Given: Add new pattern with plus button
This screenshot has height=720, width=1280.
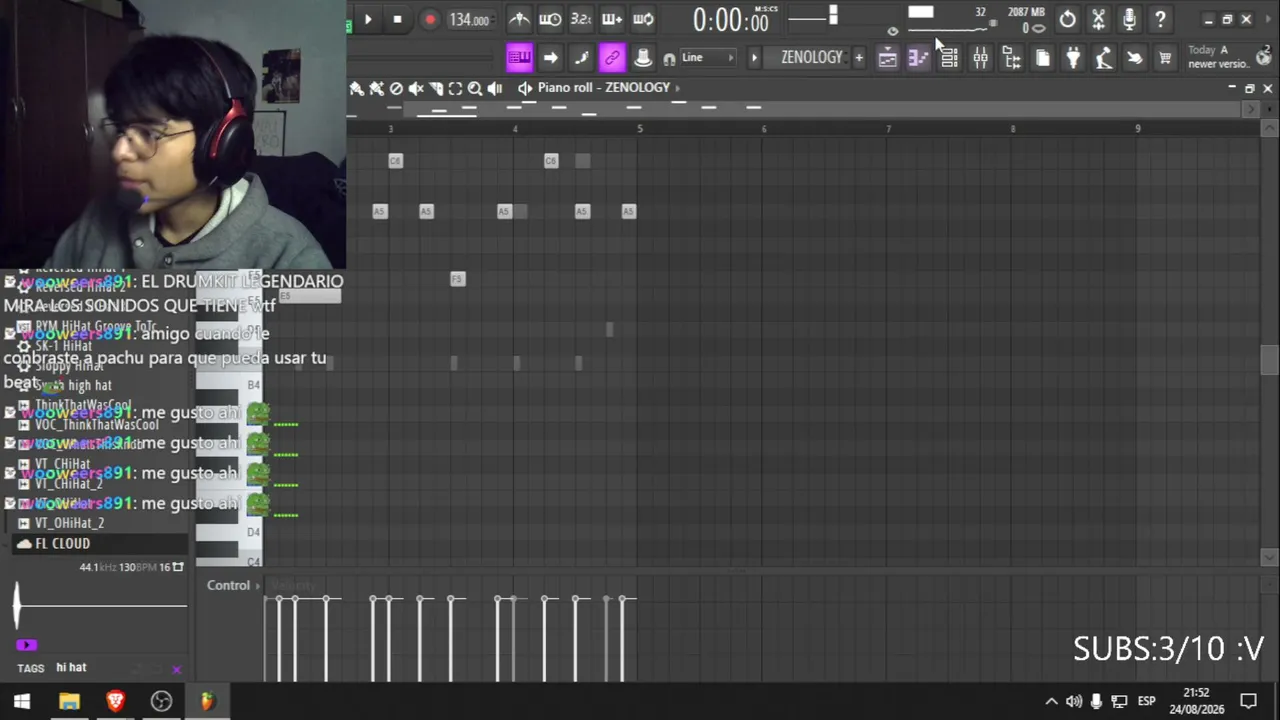Looking at the screenshot, I should pyautogui.click(x=858, y=58).
